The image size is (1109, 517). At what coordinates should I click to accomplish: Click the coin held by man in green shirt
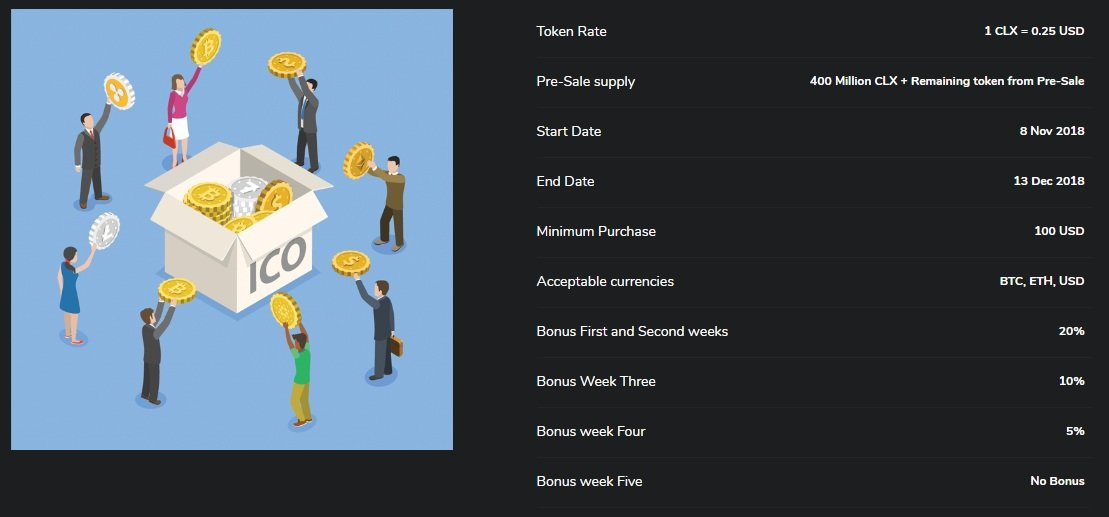click(x=285, y=310)
